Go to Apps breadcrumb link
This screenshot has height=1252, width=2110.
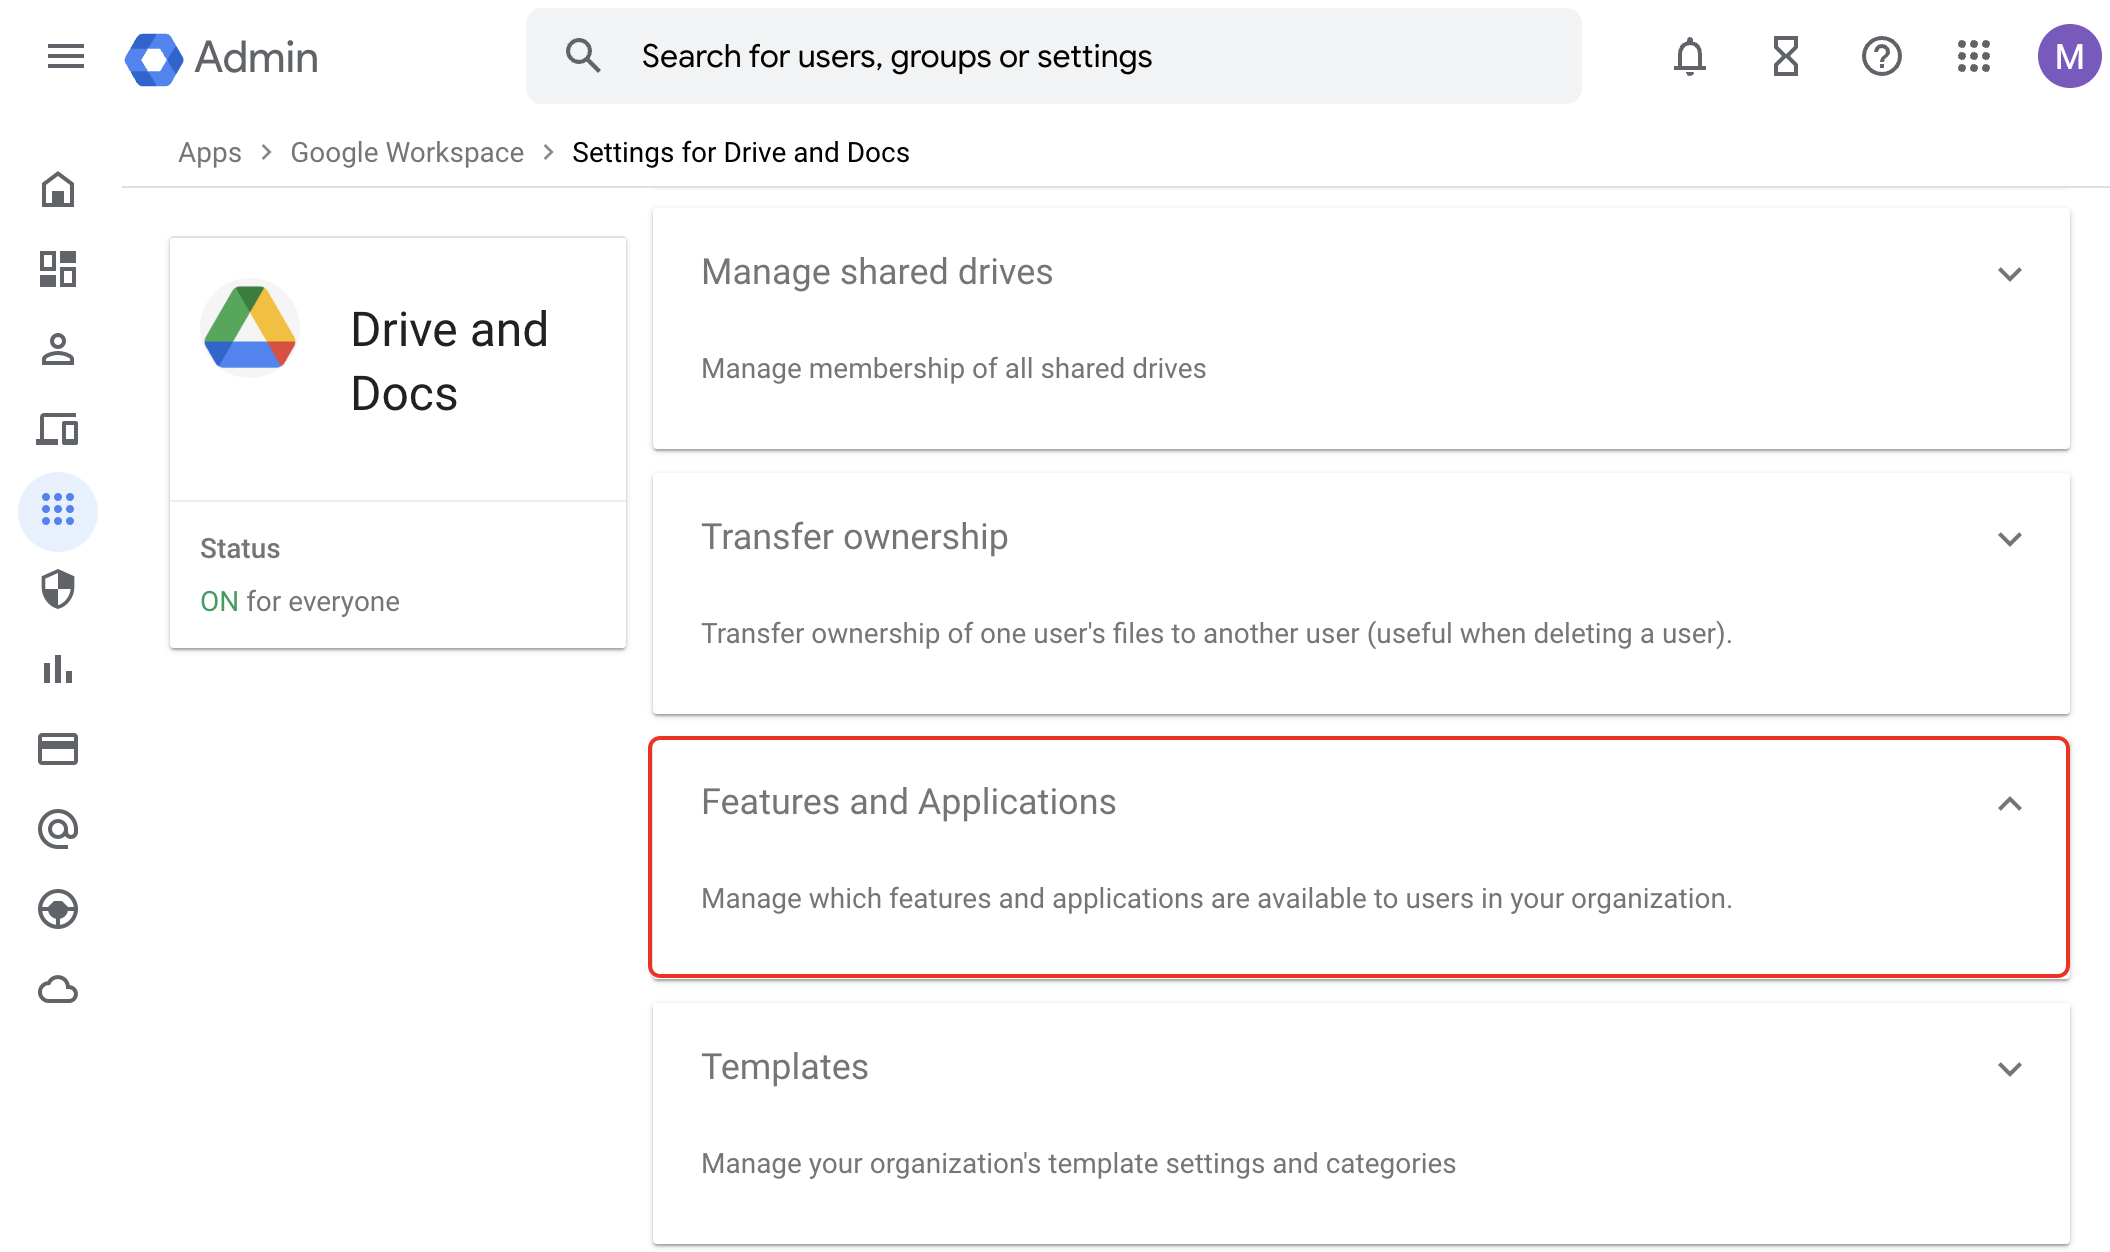click(210, 152)
